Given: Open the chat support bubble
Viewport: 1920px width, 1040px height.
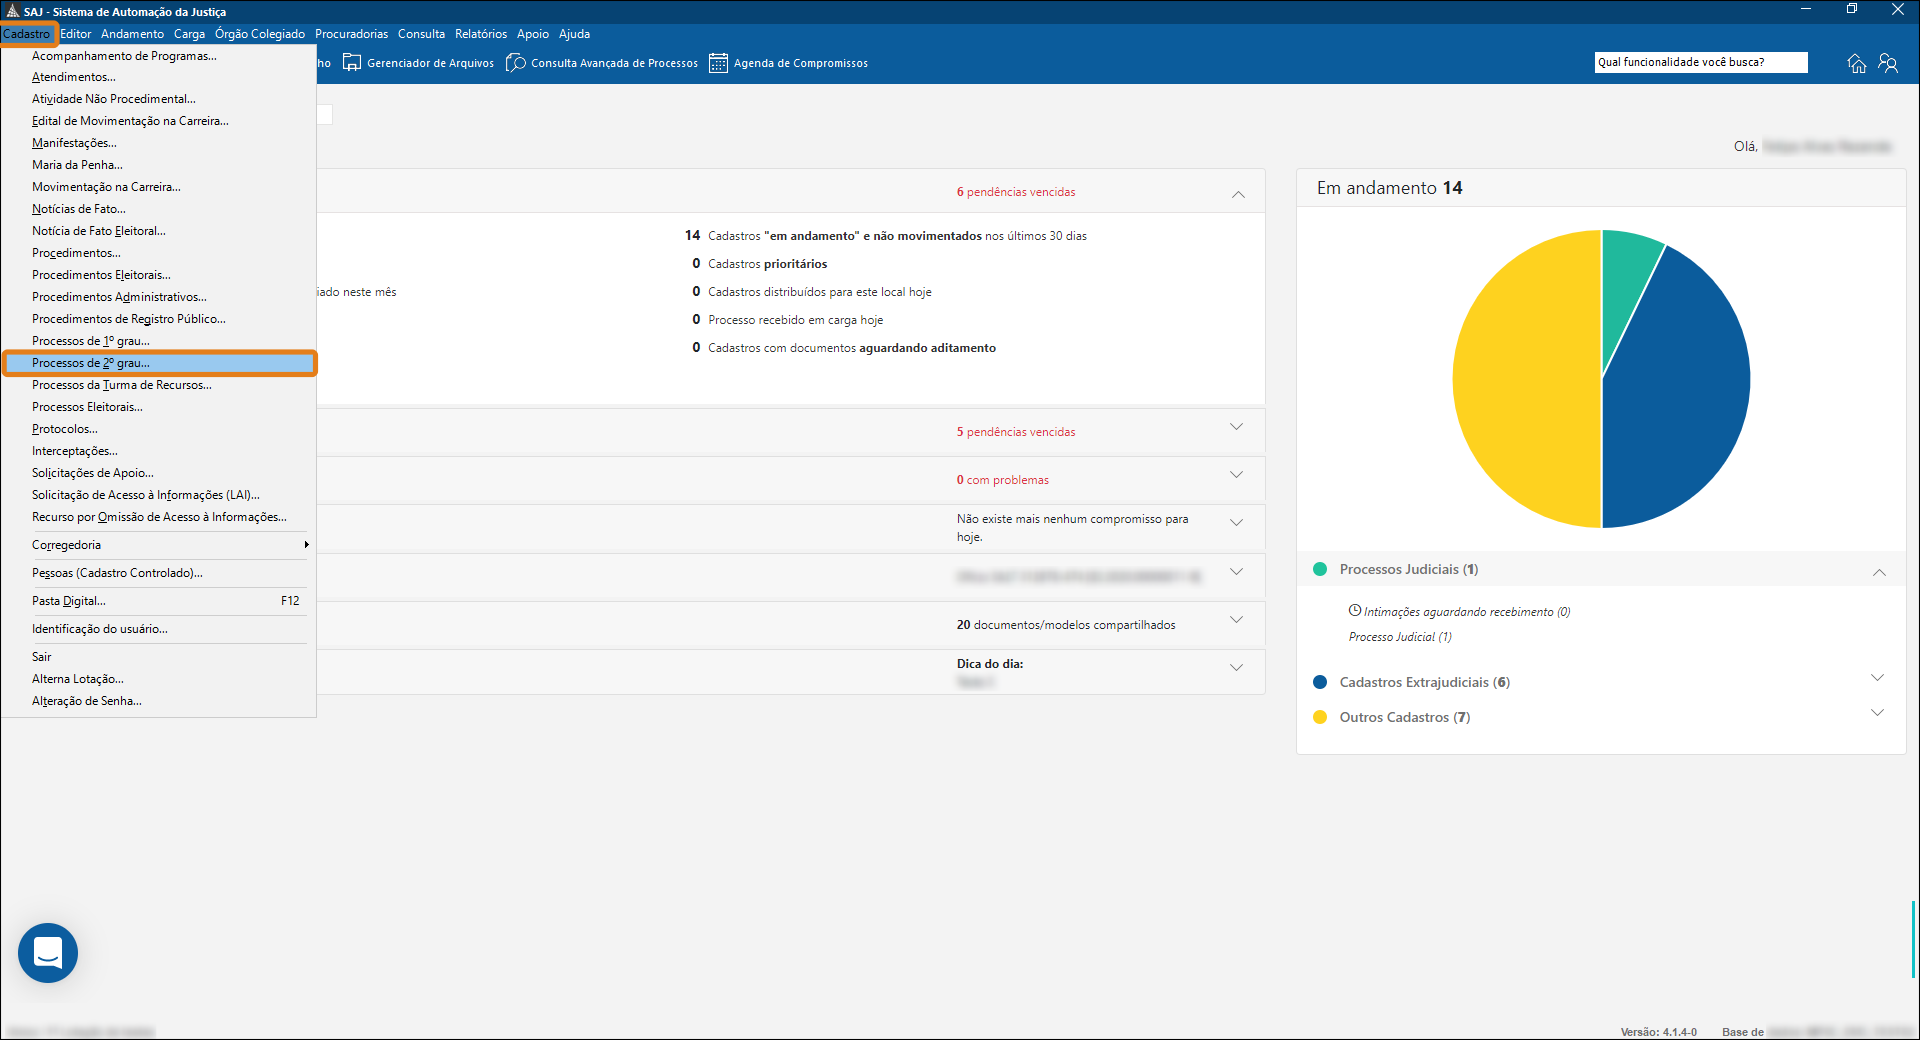Looking at the screenshot, I should (48, 953).
